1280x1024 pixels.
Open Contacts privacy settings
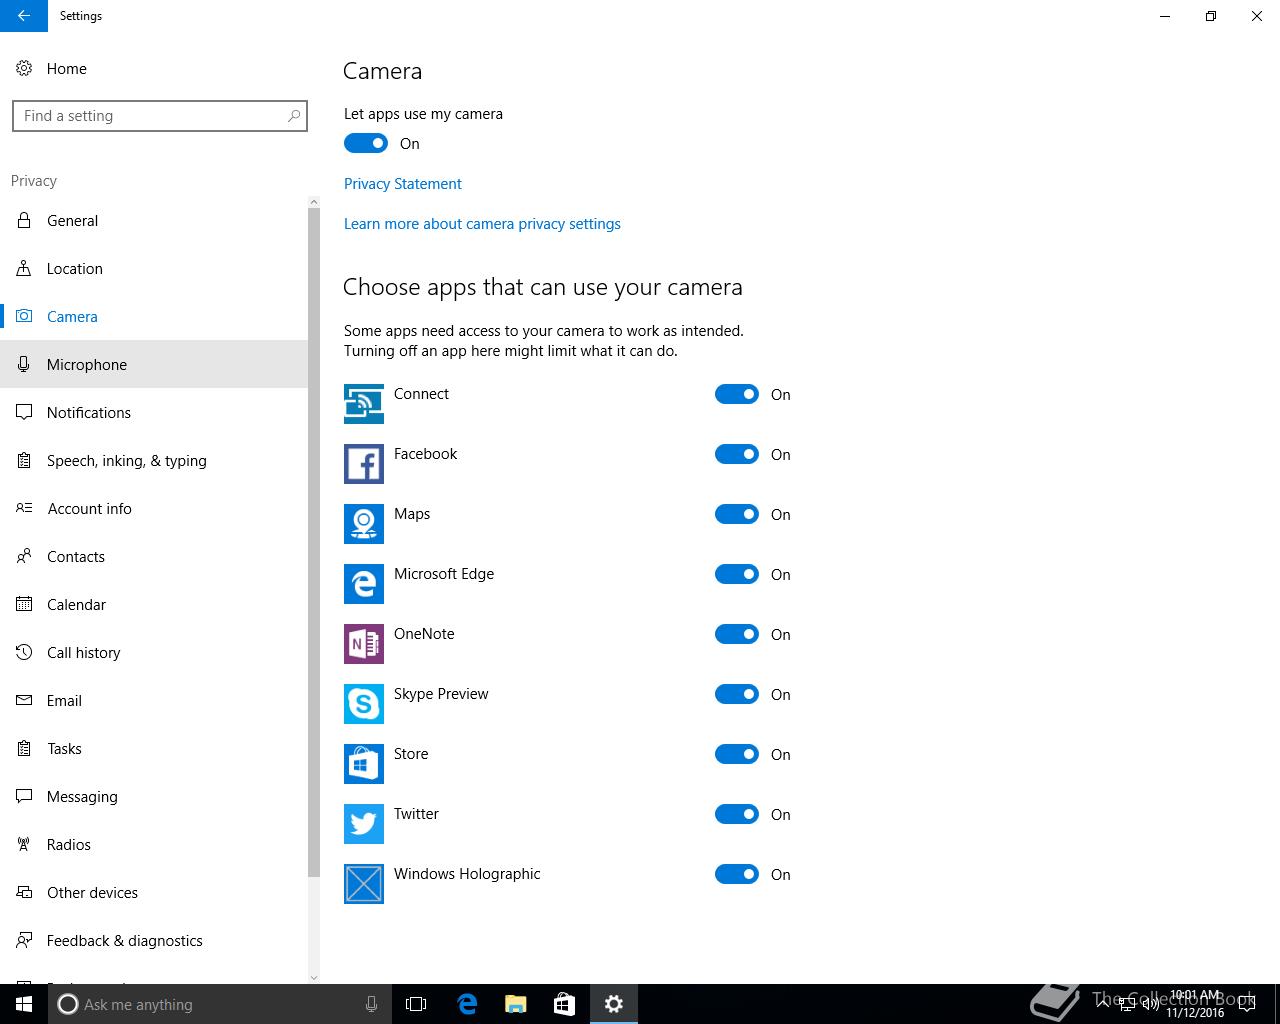tap(154, 556)
